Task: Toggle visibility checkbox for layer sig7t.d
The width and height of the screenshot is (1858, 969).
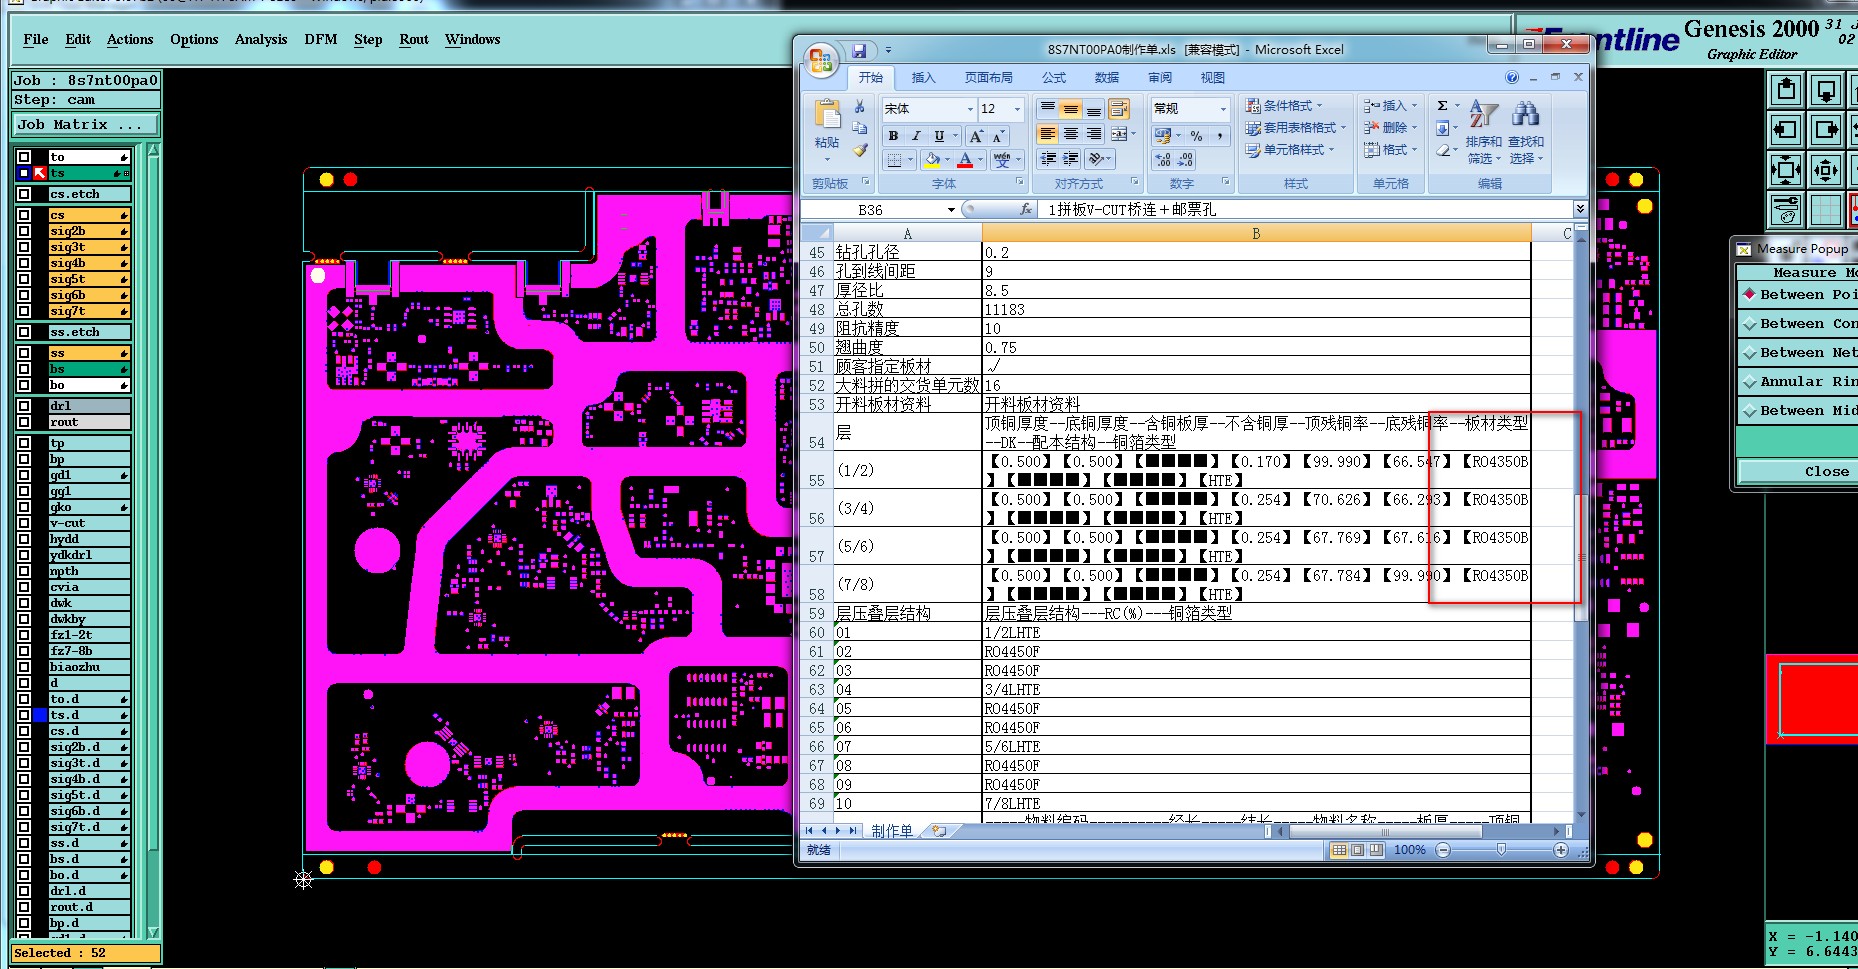Action: click(x=24, y=827)
